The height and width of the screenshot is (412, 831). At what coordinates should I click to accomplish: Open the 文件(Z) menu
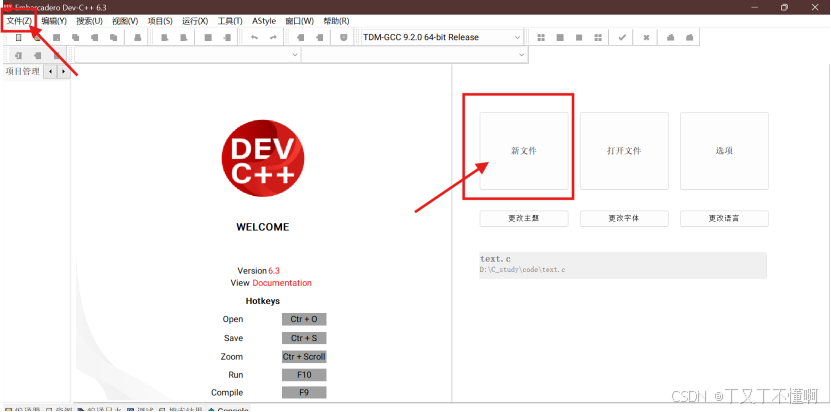point(19,21)
